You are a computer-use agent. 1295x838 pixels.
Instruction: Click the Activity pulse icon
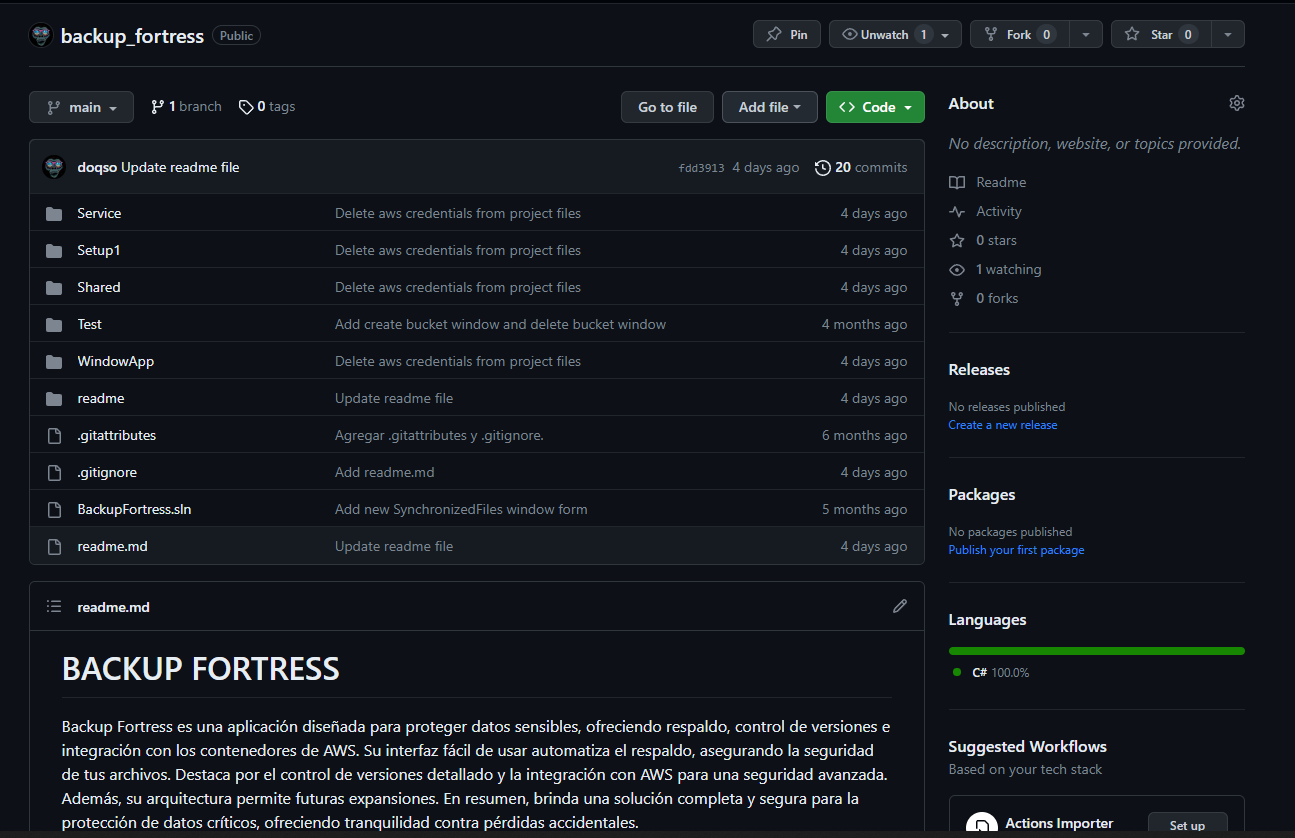tap(958, 211)
